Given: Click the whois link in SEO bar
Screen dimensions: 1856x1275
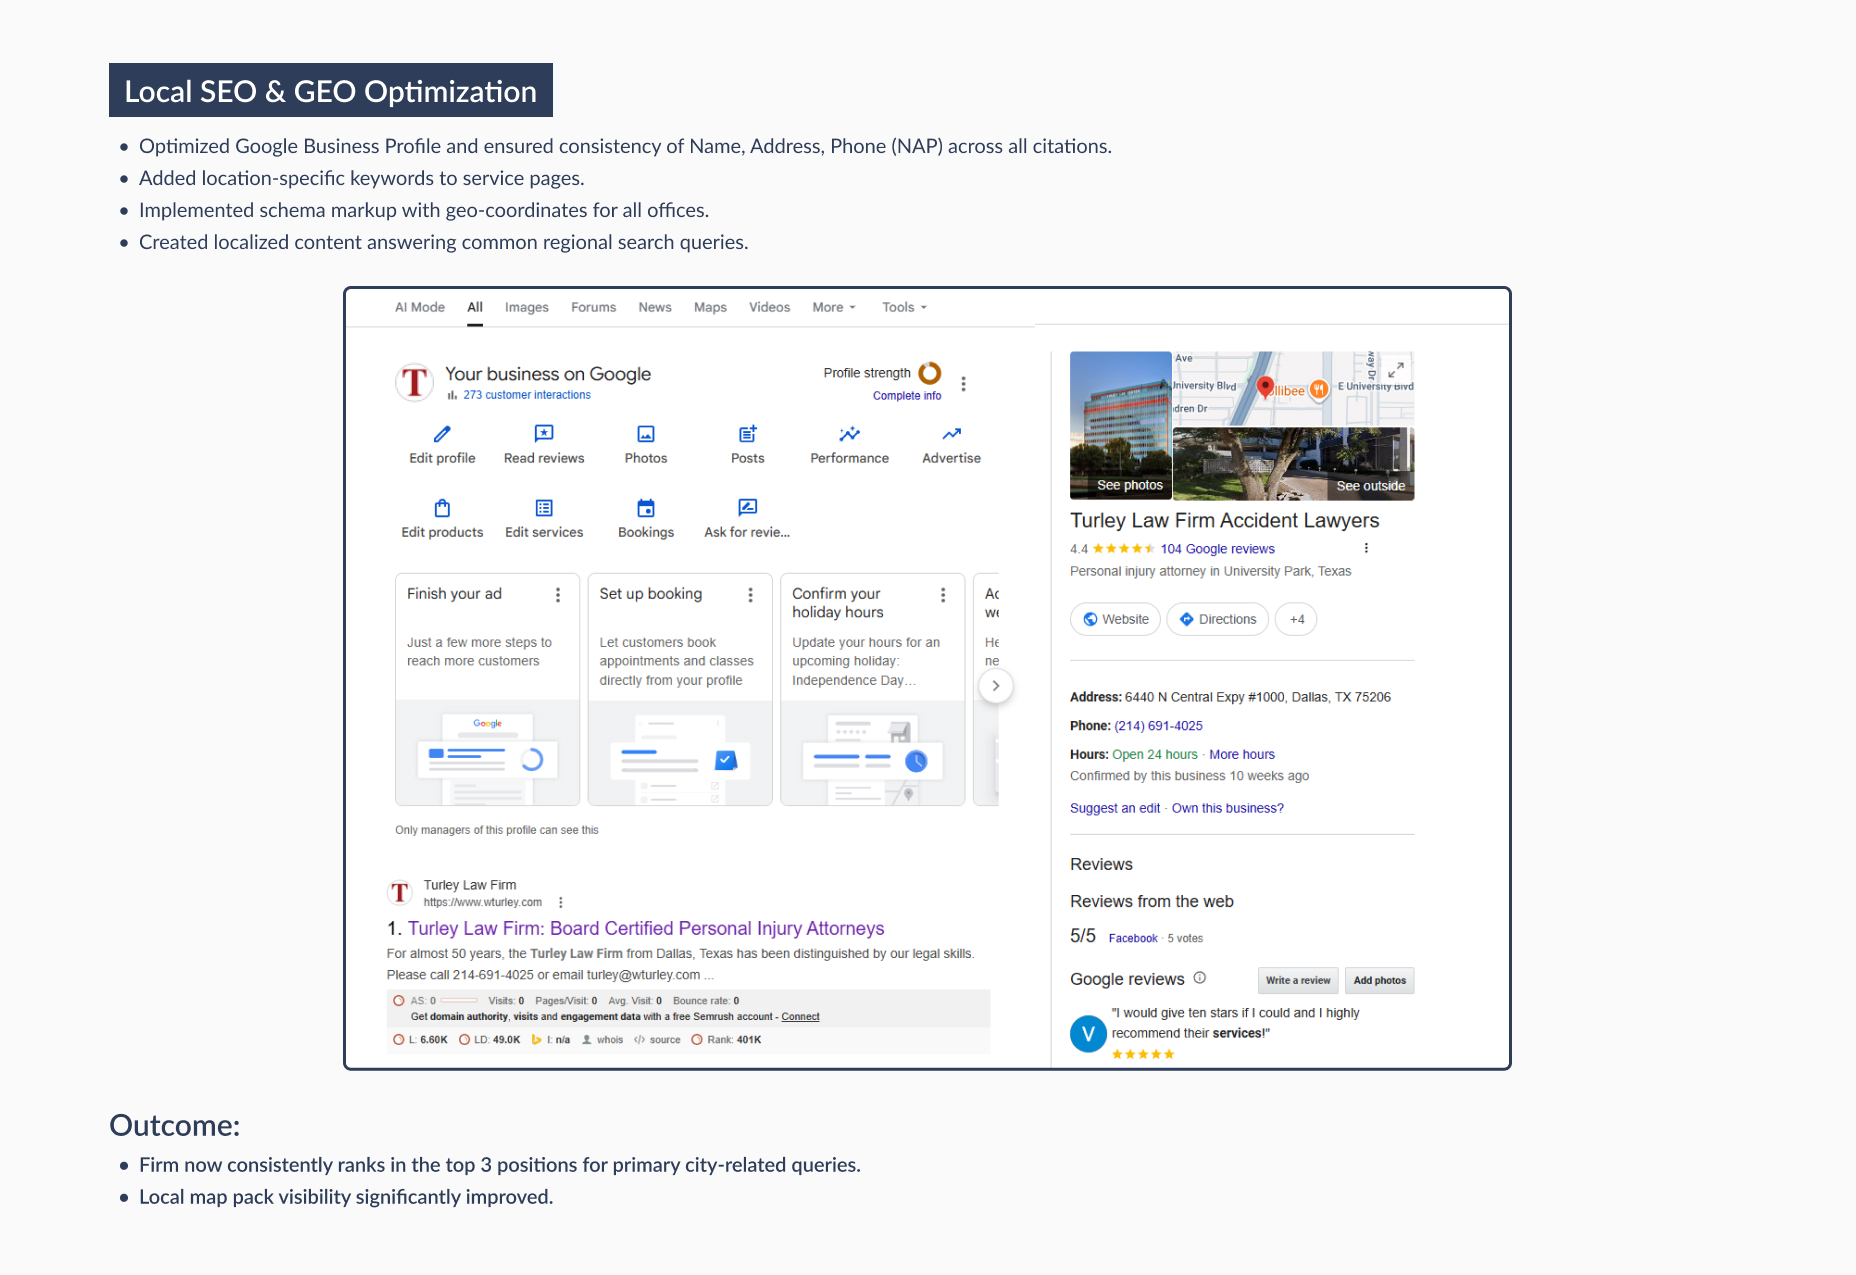Looking at the screenshot, I should point(603,1040).
